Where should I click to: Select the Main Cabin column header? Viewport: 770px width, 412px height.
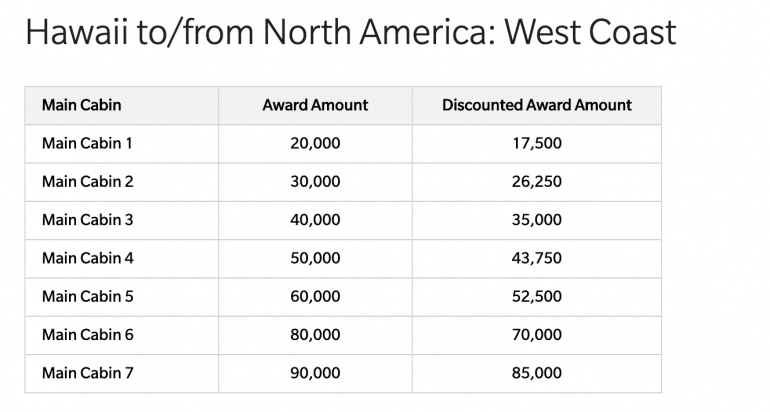click(82, 105)
